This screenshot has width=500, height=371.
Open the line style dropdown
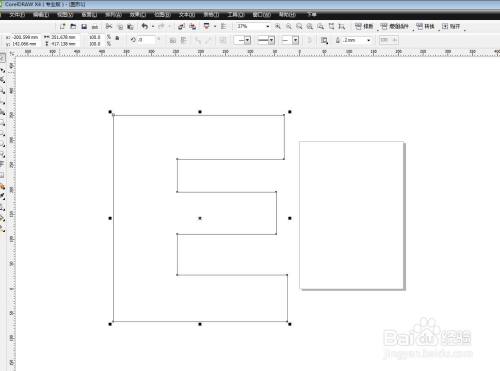(x=272, y=40)
